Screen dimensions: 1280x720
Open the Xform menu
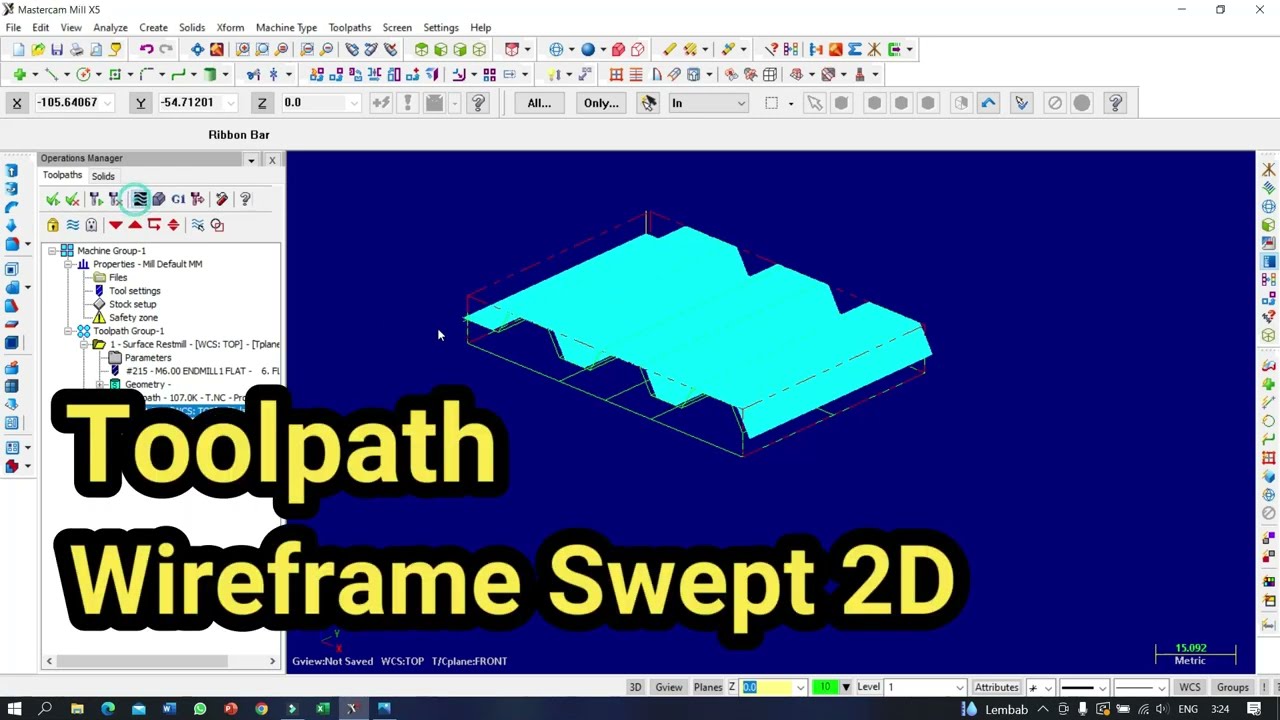pyautogui.click(x=230, y=28)
